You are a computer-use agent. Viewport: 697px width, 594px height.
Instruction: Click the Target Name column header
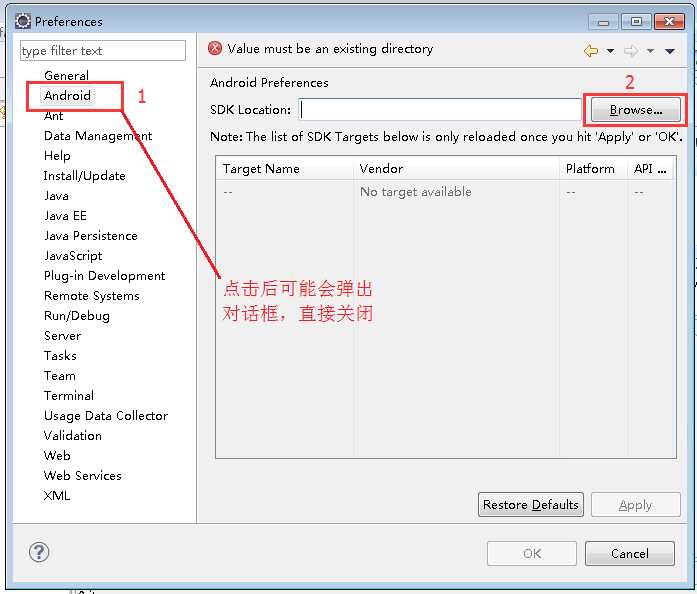pos(285,169)
